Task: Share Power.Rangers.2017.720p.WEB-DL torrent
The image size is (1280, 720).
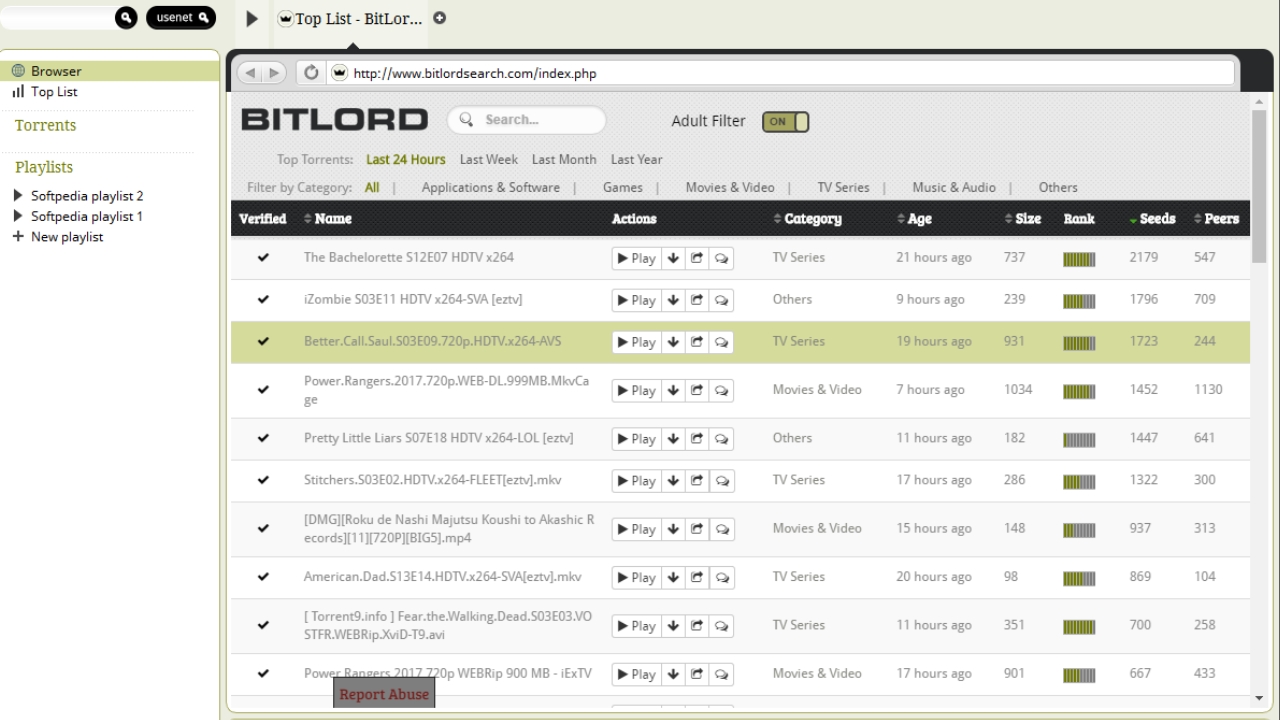Action: pos(697,391)
